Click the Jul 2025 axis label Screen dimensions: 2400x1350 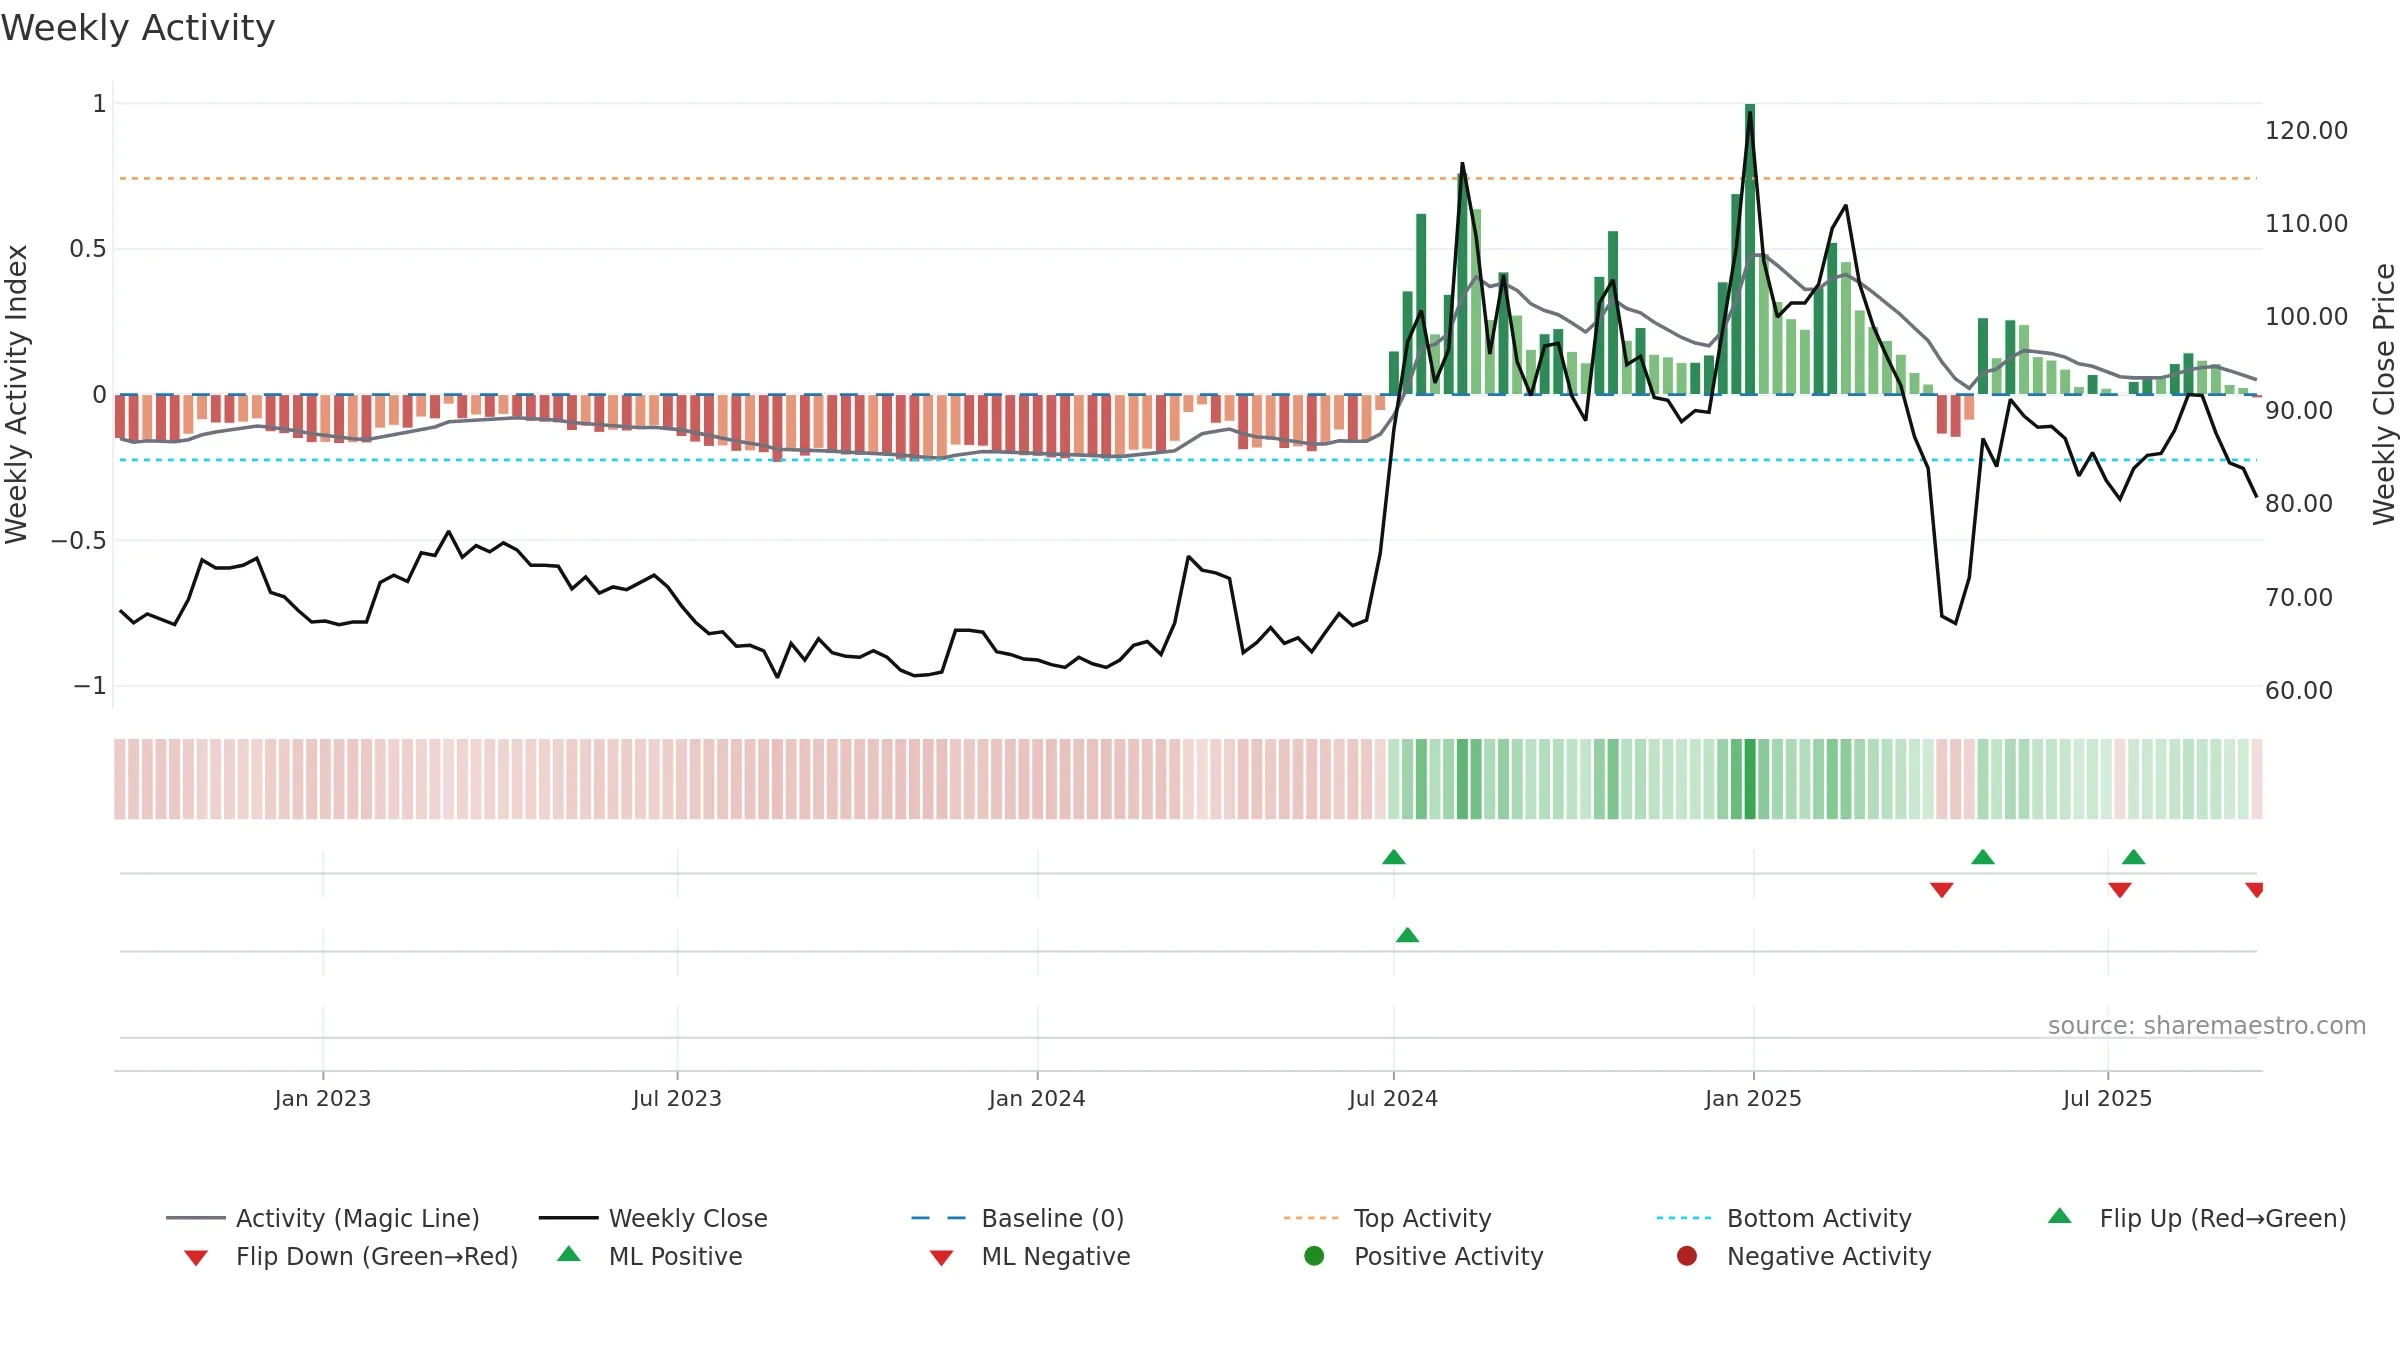point(2107,1099)
